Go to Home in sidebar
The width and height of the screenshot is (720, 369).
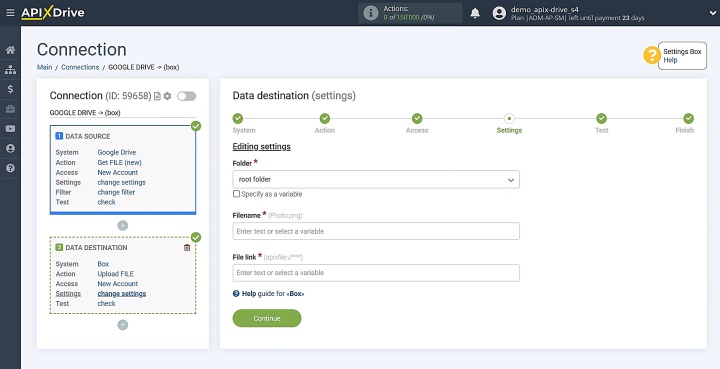[x=10, y=50]
